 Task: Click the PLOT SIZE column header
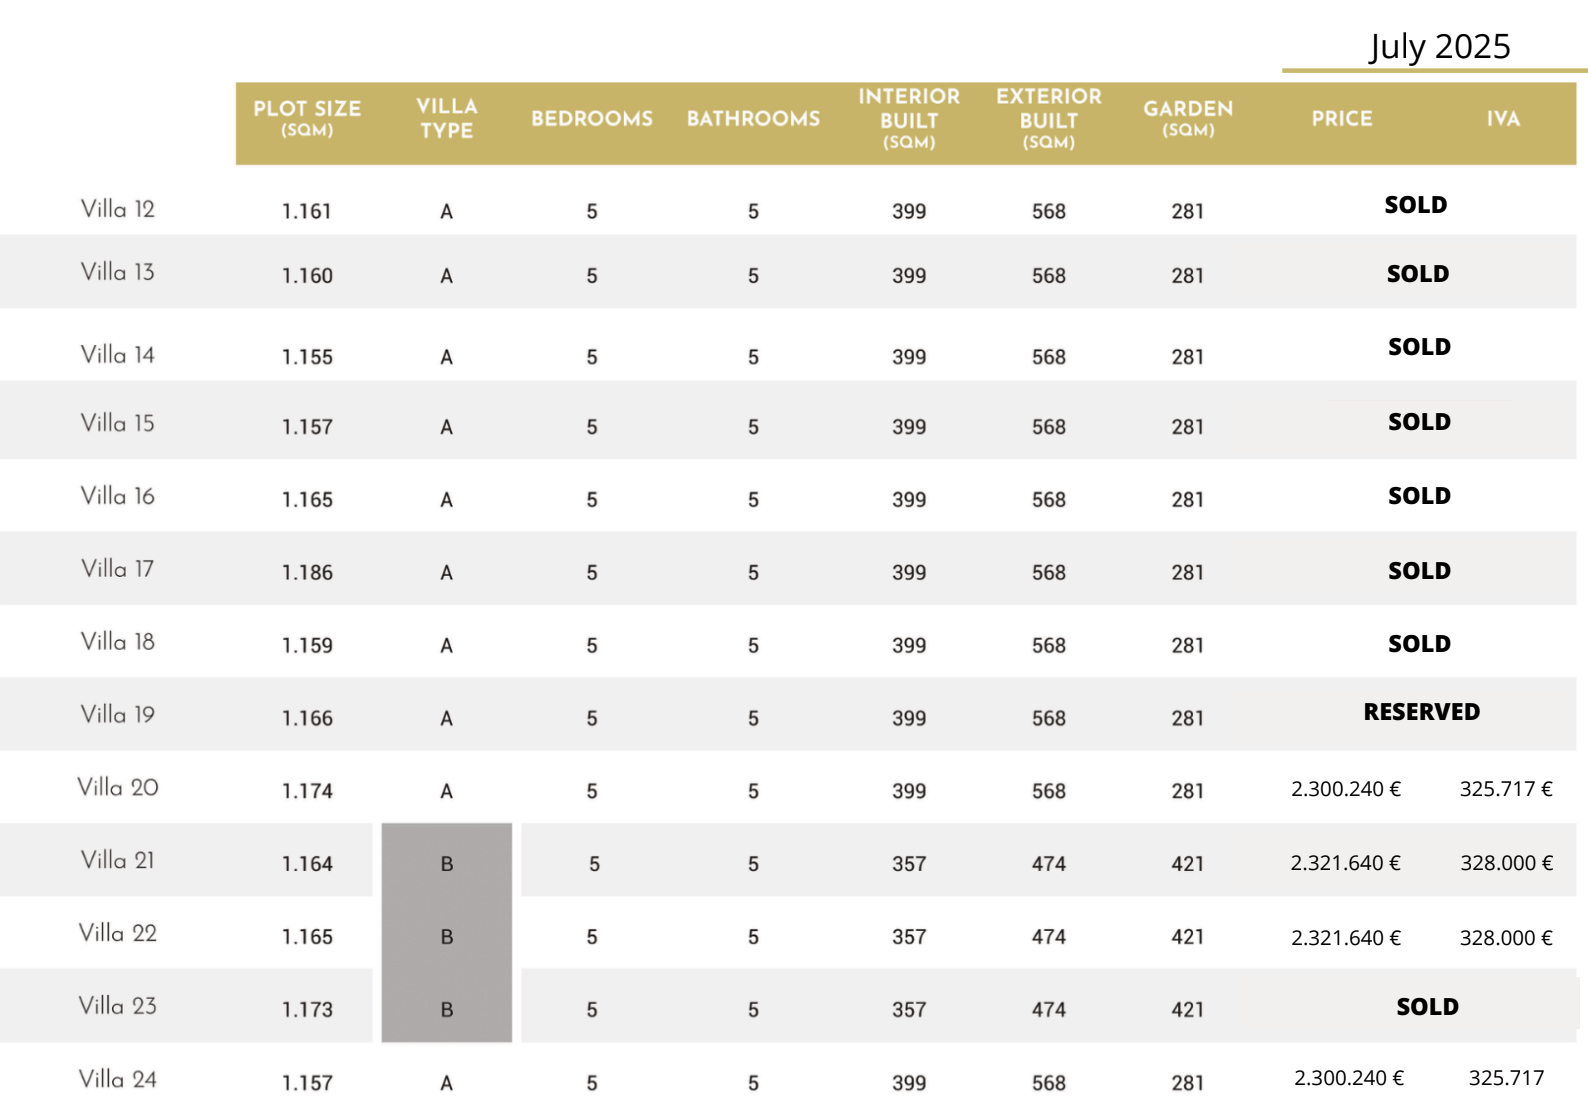click(307, 118)
